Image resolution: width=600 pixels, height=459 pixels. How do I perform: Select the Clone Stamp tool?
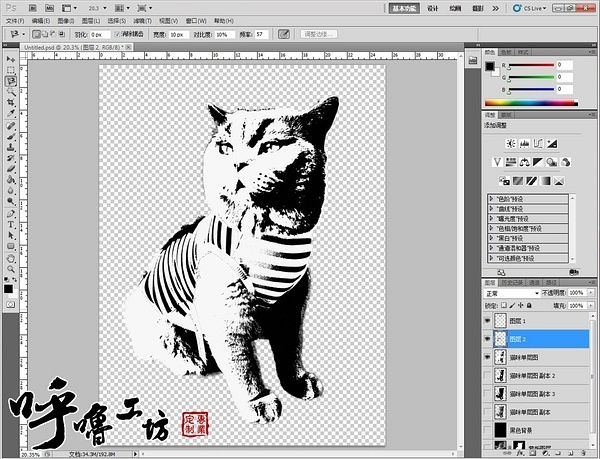click(x=11, y=147)
